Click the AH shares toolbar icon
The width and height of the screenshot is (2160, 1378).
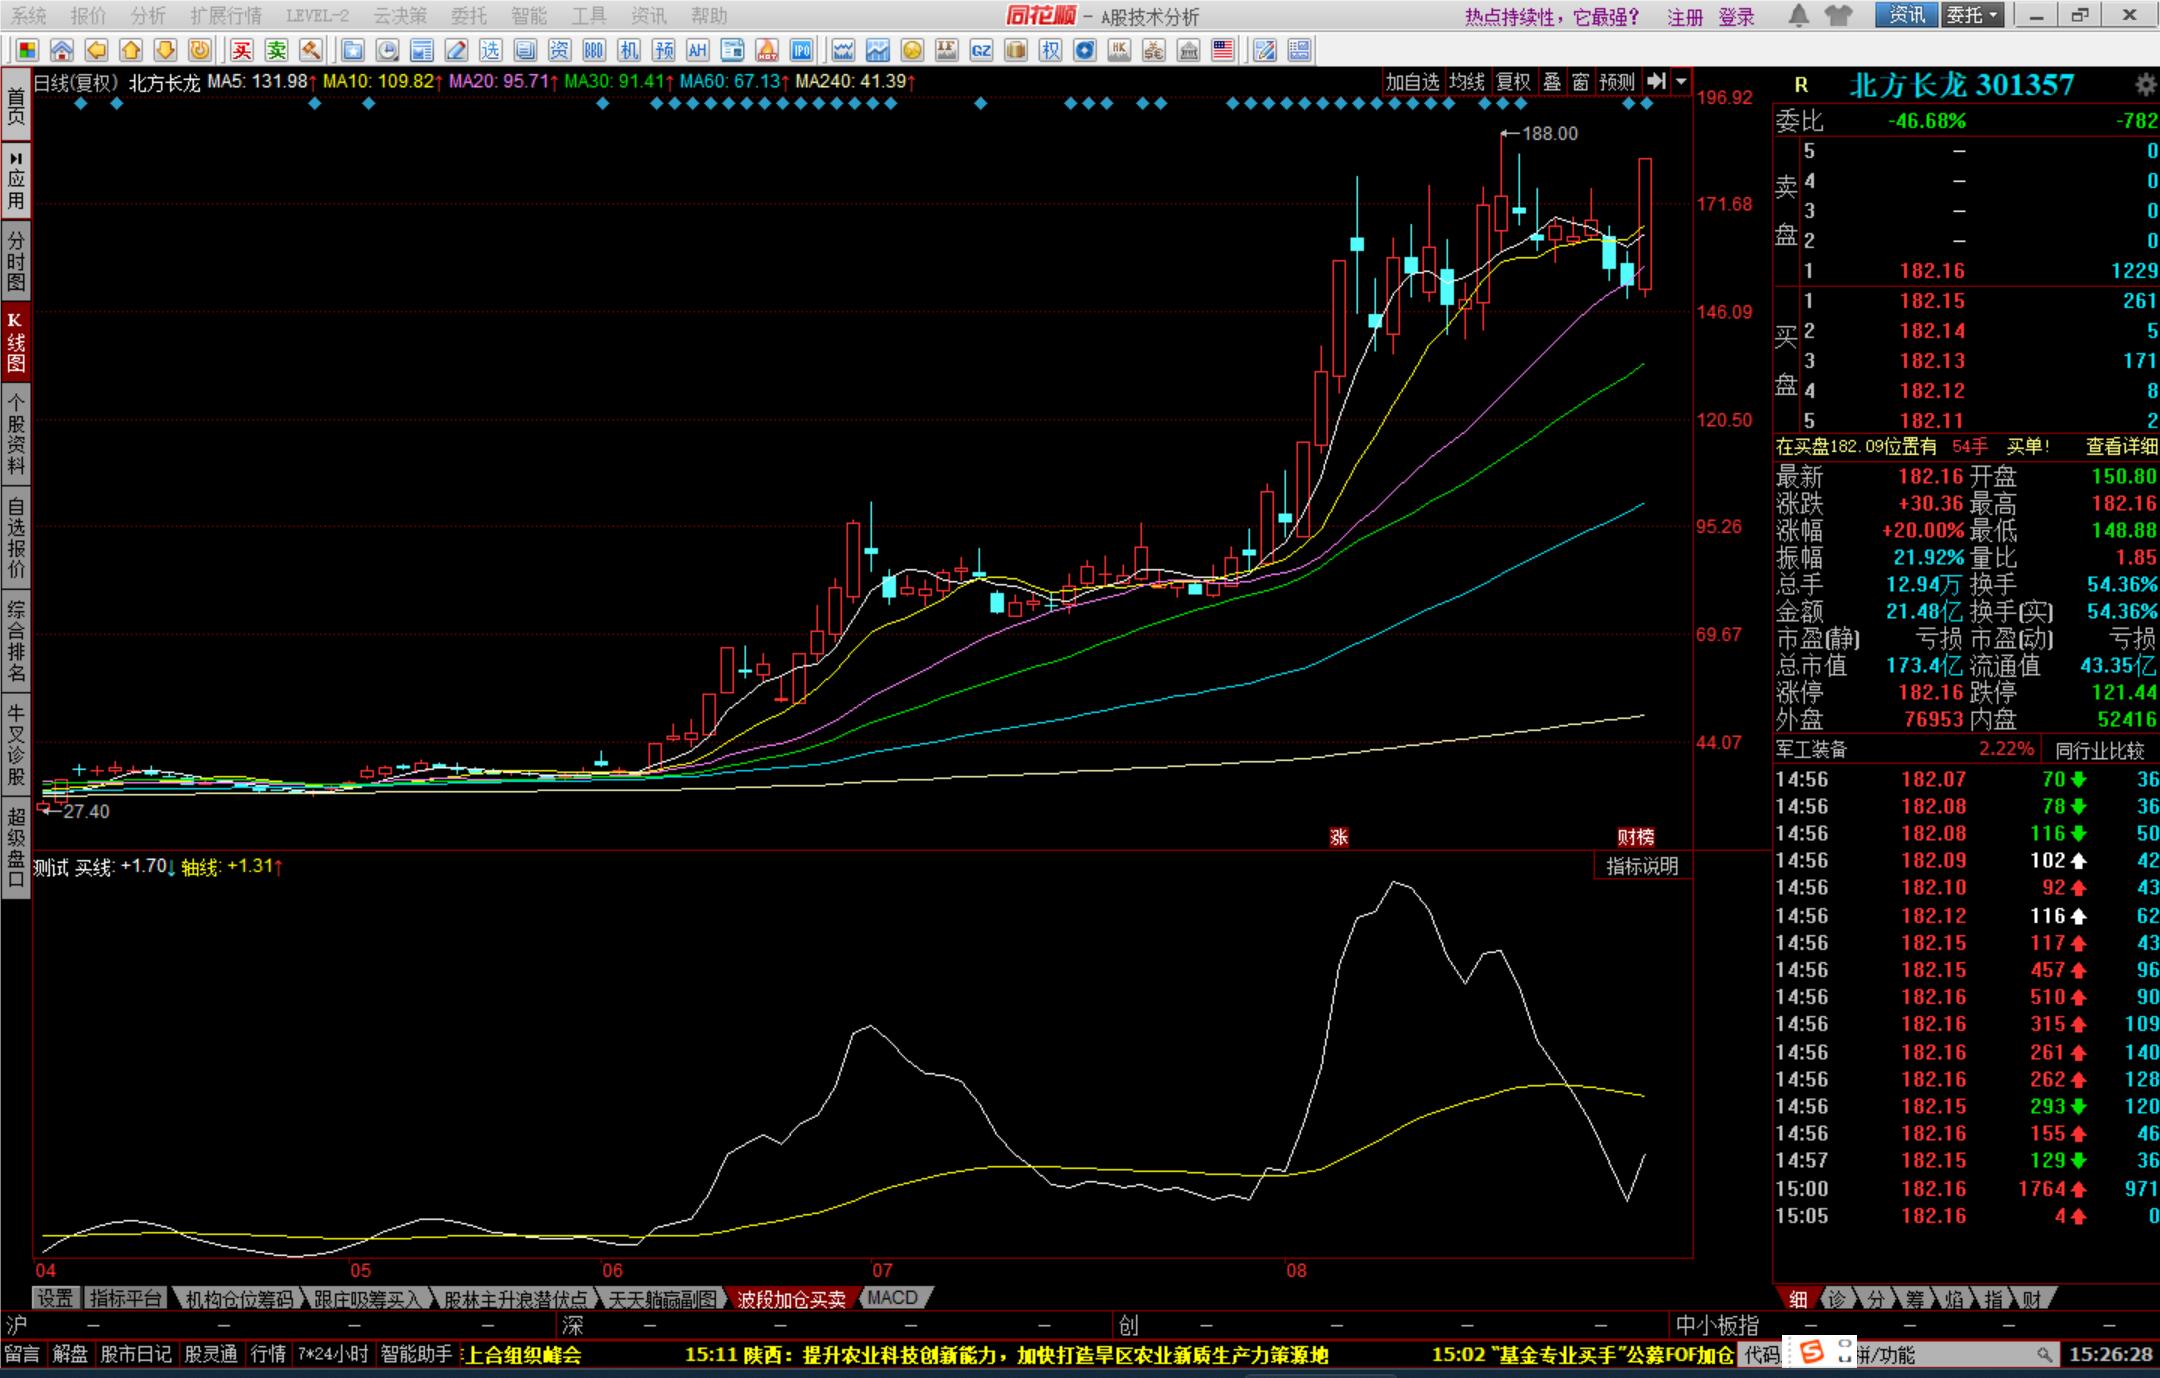[x=697, y=50]
